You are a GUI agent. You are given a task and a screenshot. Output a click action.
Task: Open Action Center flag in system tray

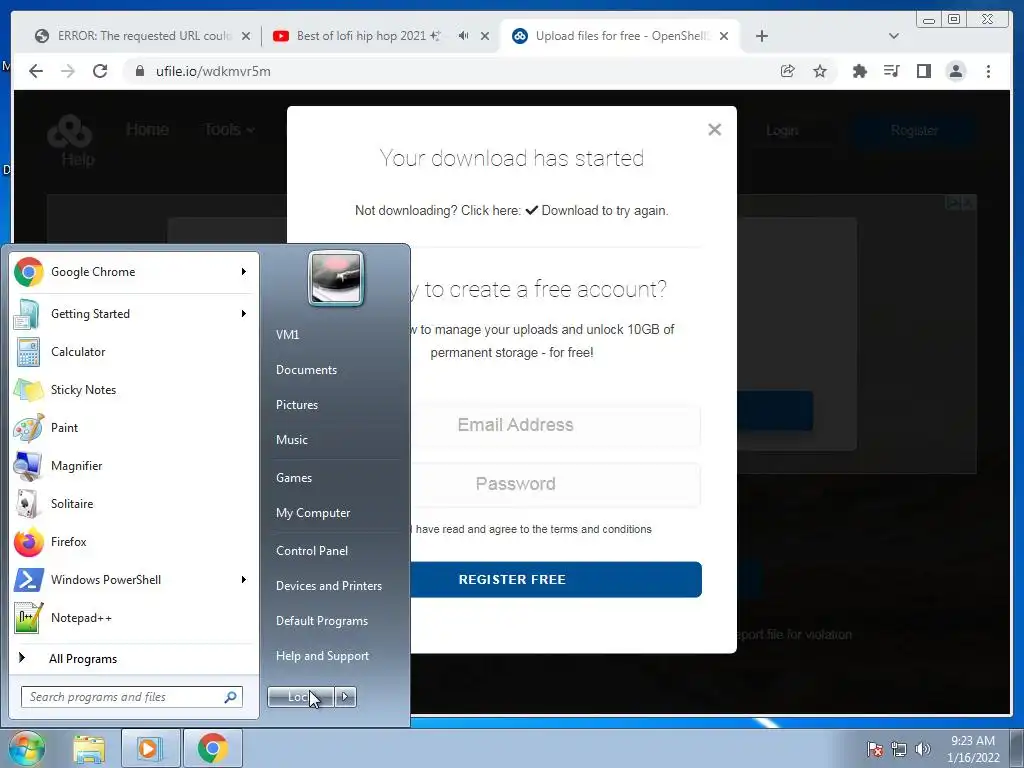pyautogui.click(x=875, y=749)
